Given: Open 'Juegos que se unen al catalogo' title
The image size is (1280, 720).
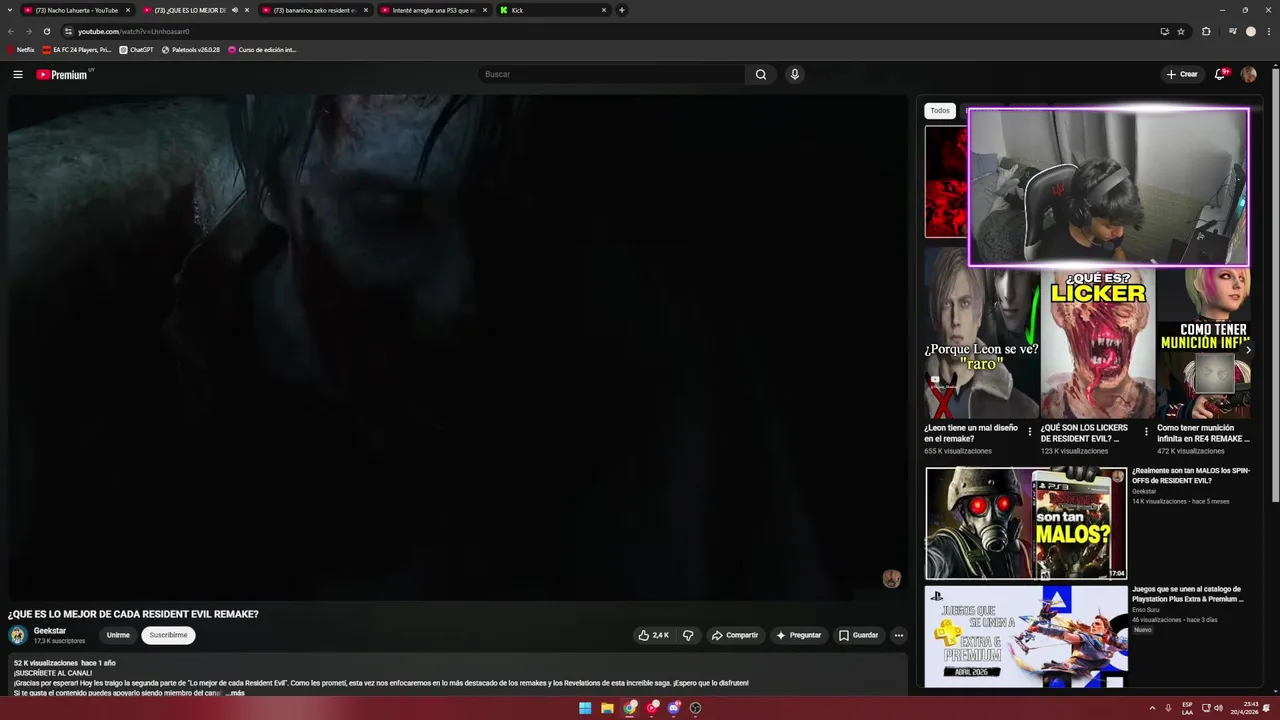Looking at the screenshot, I should 1188,594.
